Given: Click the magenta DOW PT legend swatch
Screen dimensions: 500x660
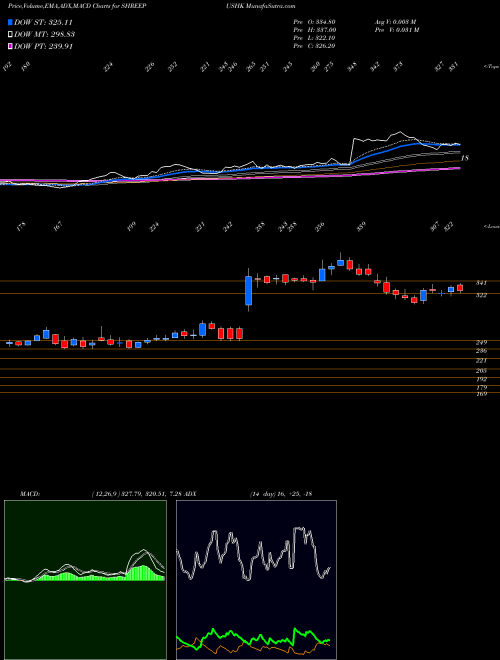Looking at the screenshot, I should pos(10,46).
